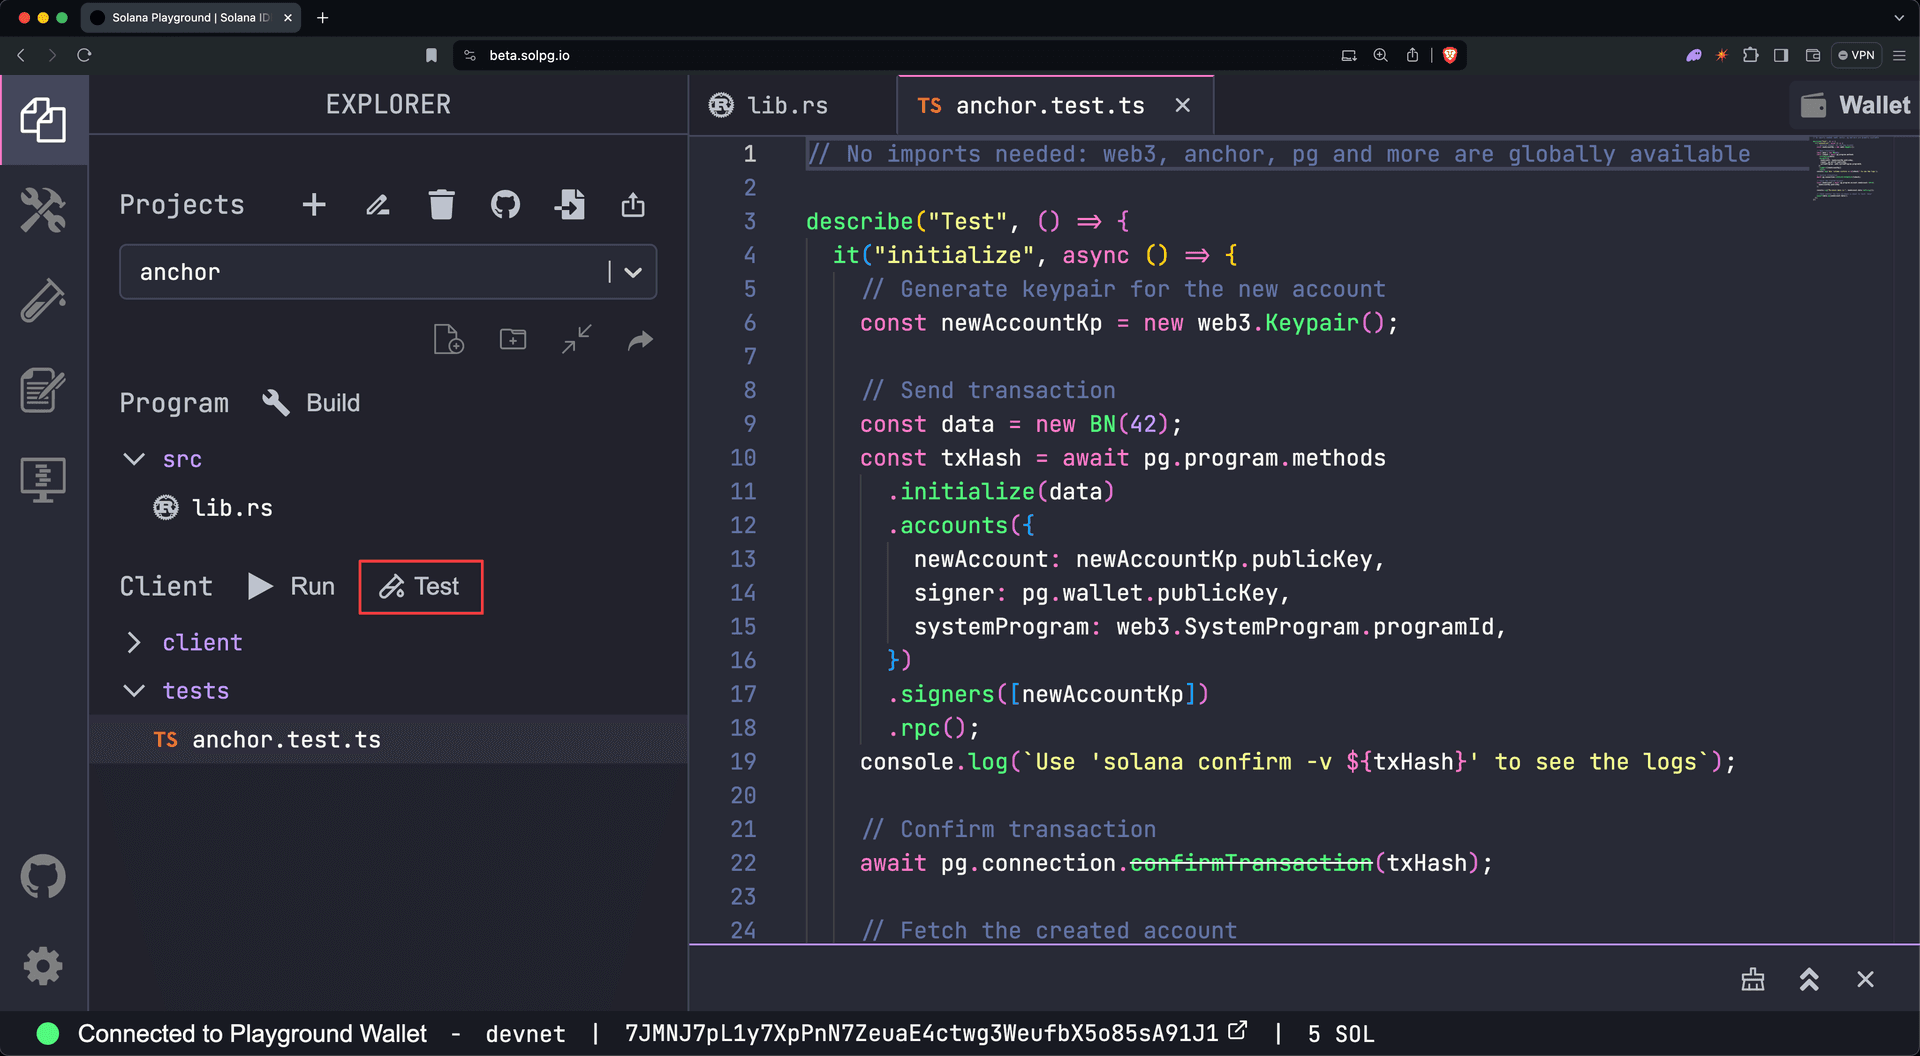This screenshot has height=1056, width=1920.
Task: Create a new file in the explorer
Action: 448,339
